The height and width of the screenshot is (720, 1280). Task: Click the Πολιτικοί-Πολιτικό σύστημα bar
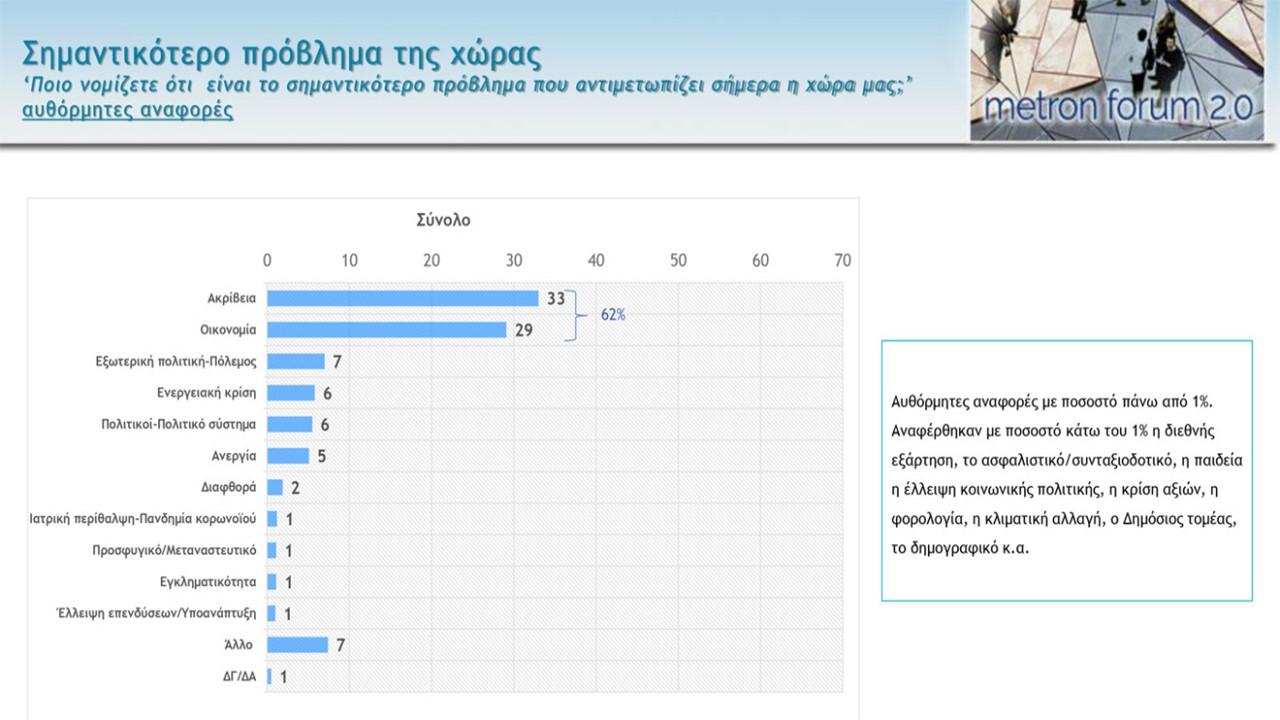tap(289, 424)
